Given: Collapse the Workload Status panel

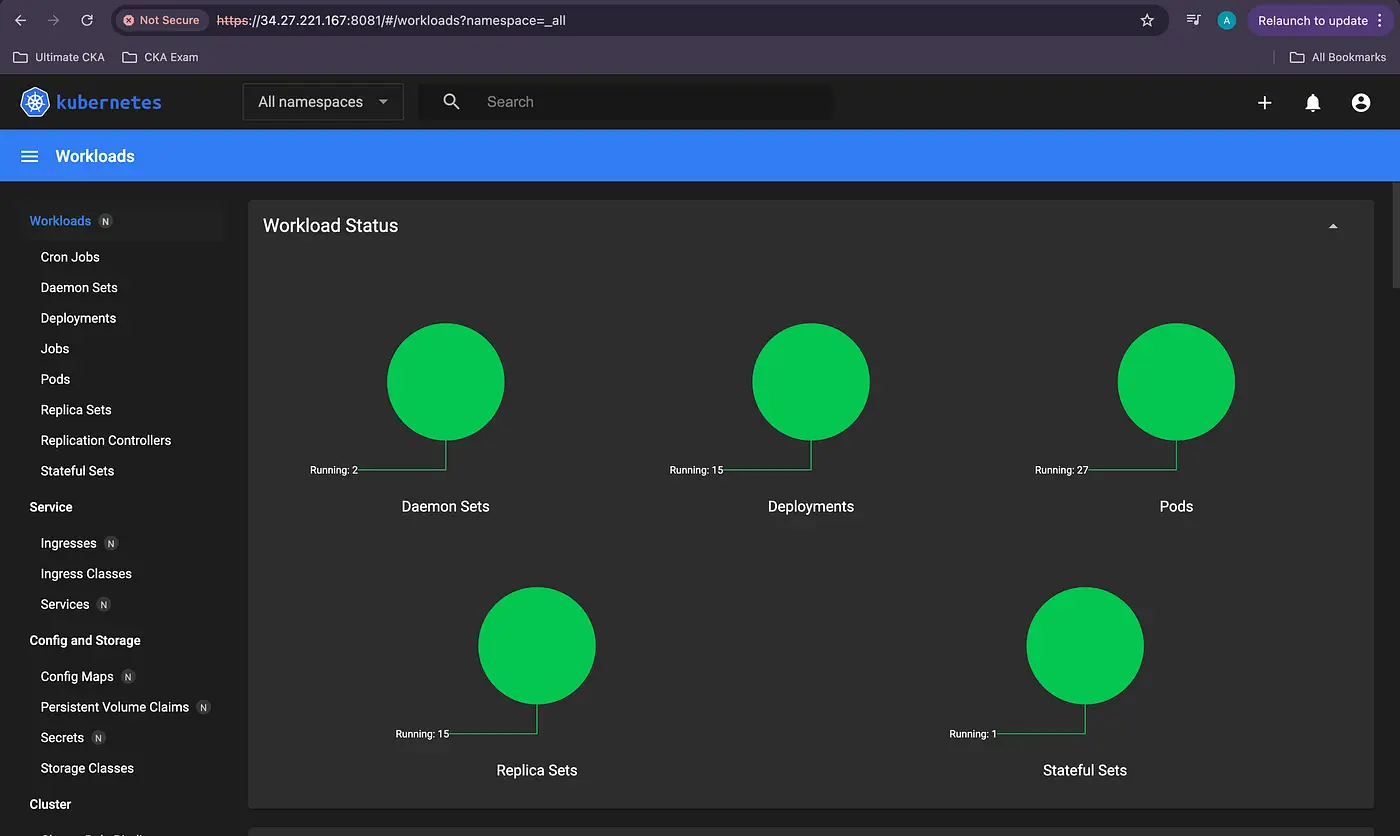Looking at the screenshot, I should [1332, 226].
